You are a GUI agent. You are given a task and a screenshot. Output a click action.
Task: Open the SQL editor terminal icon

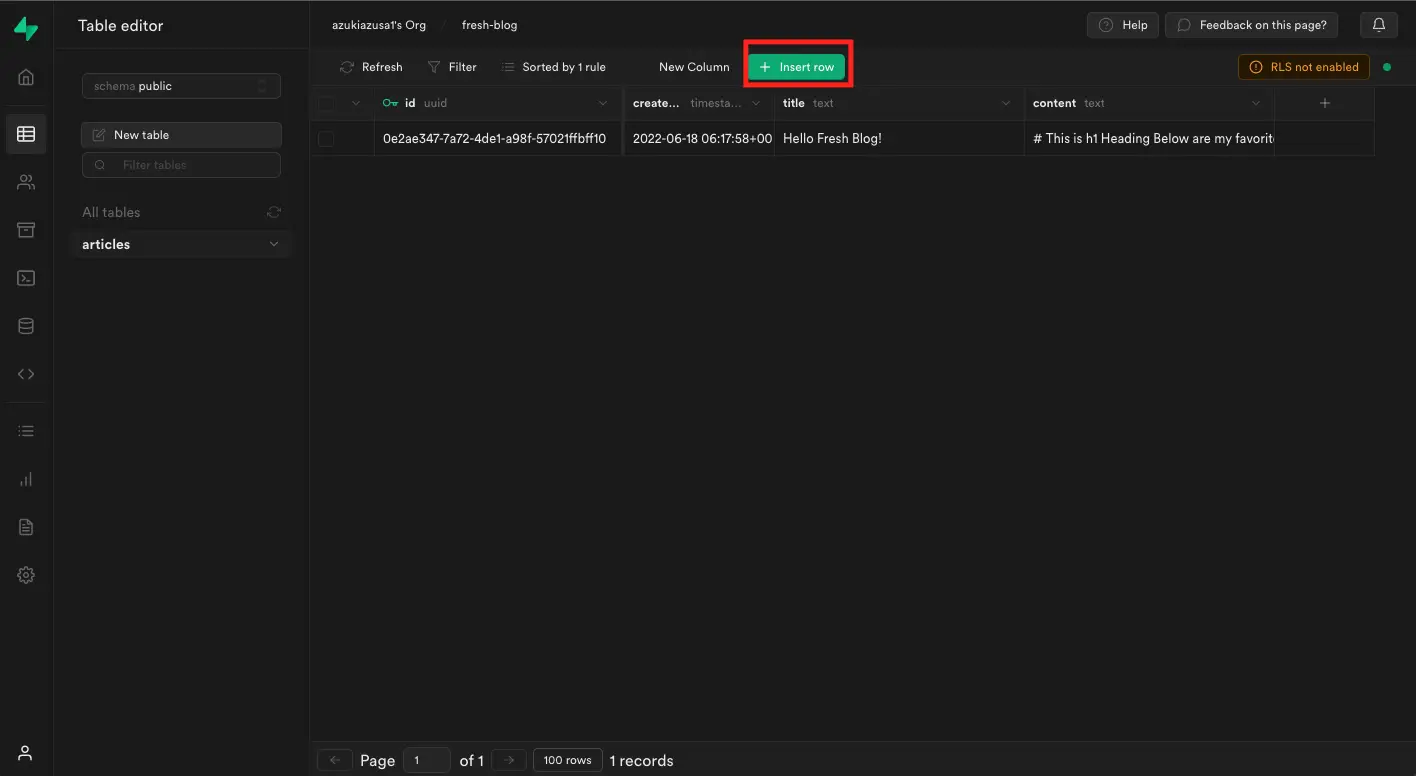tap(26, 278)
